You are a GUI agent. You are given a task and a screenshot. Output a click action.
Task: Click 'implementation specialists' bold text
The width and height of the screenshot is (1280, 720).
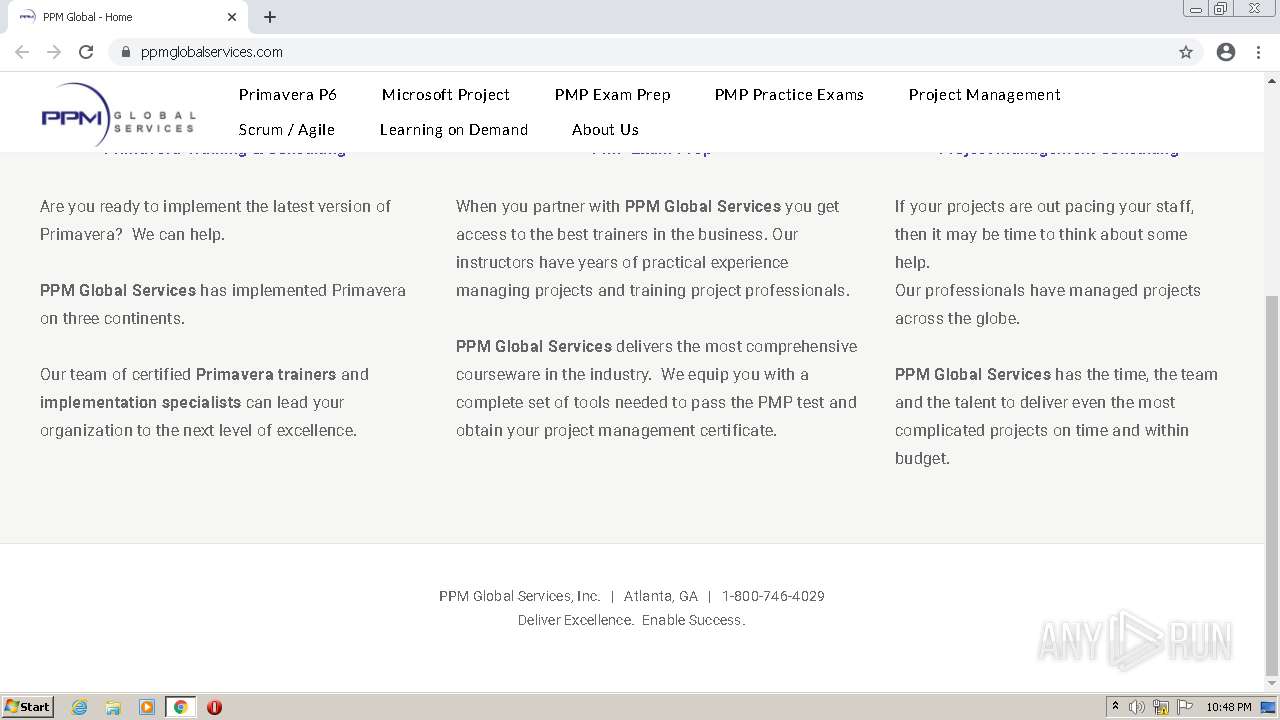click(140, 402)
